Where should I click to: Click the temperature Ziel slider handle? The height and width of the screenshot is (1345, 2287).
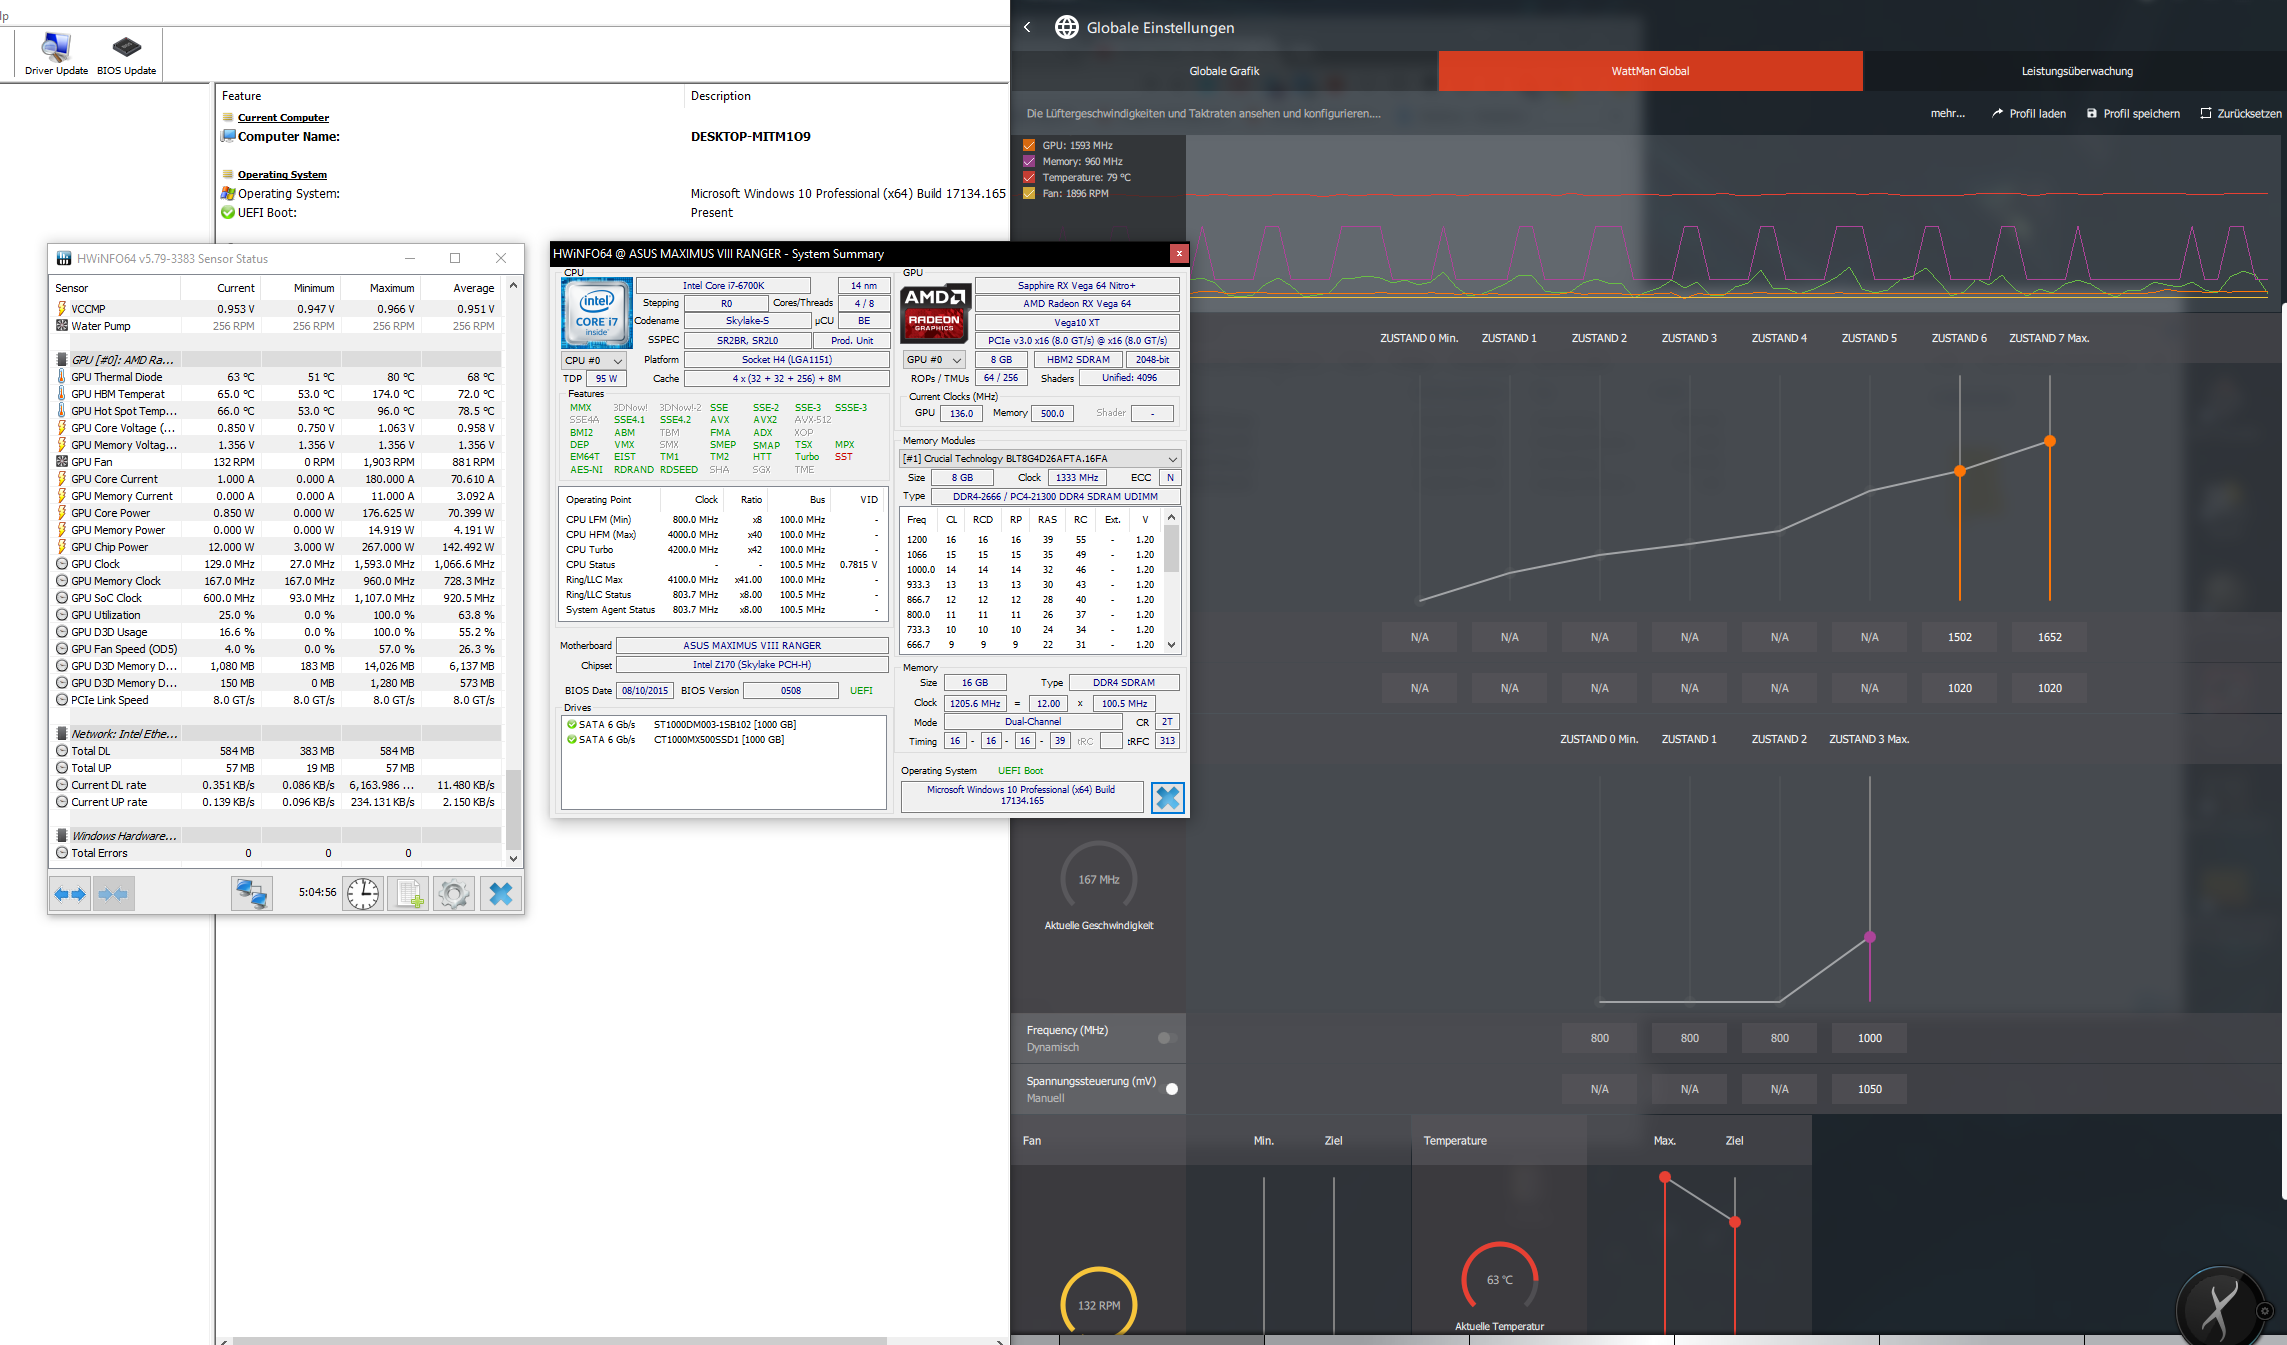tap(1734, 1222)
